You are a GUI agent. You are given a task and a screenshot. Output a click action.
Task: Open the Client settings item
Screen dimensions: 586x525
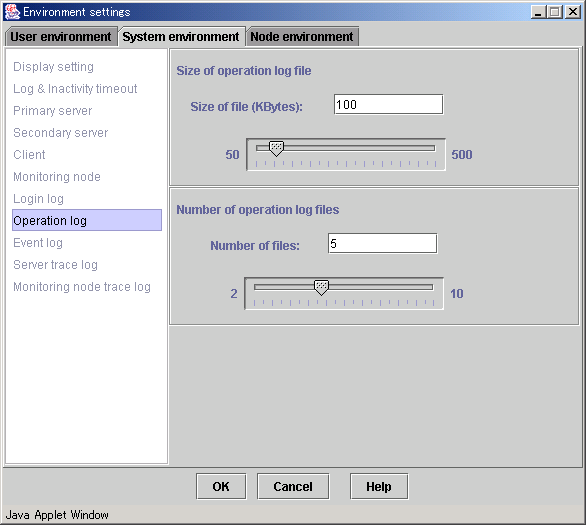click(x=29, y=155)
